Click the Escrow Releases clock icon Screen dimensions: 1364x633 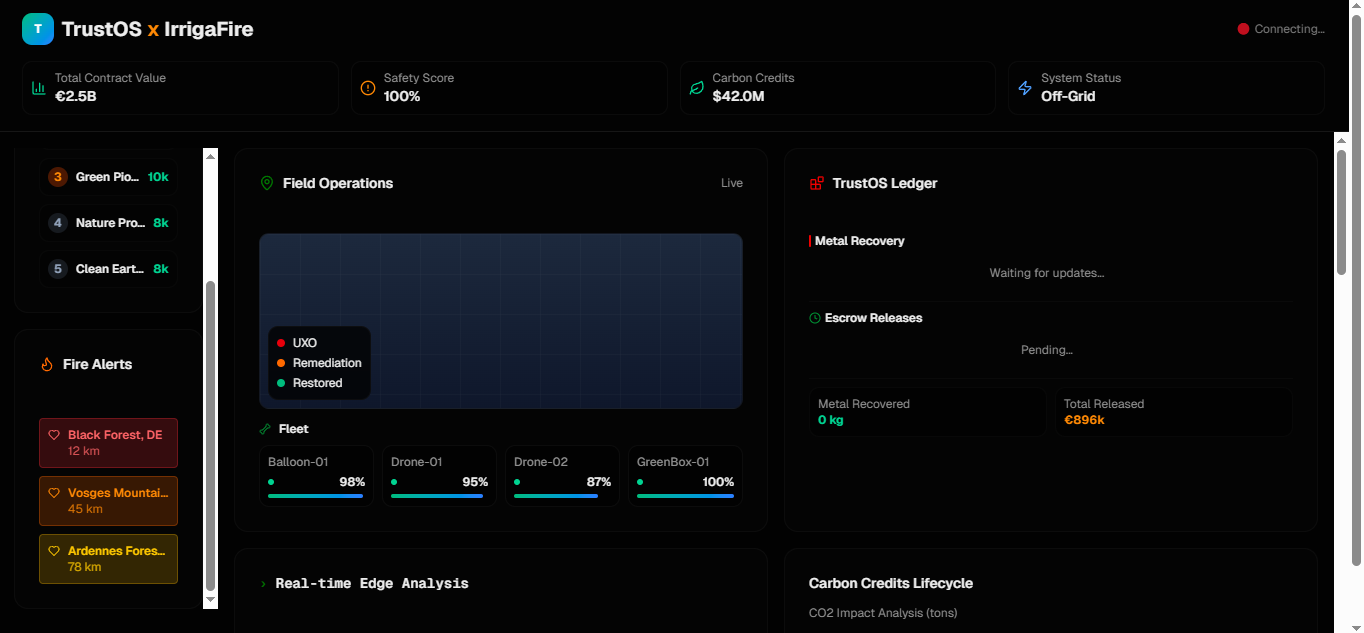coord(815,318)
